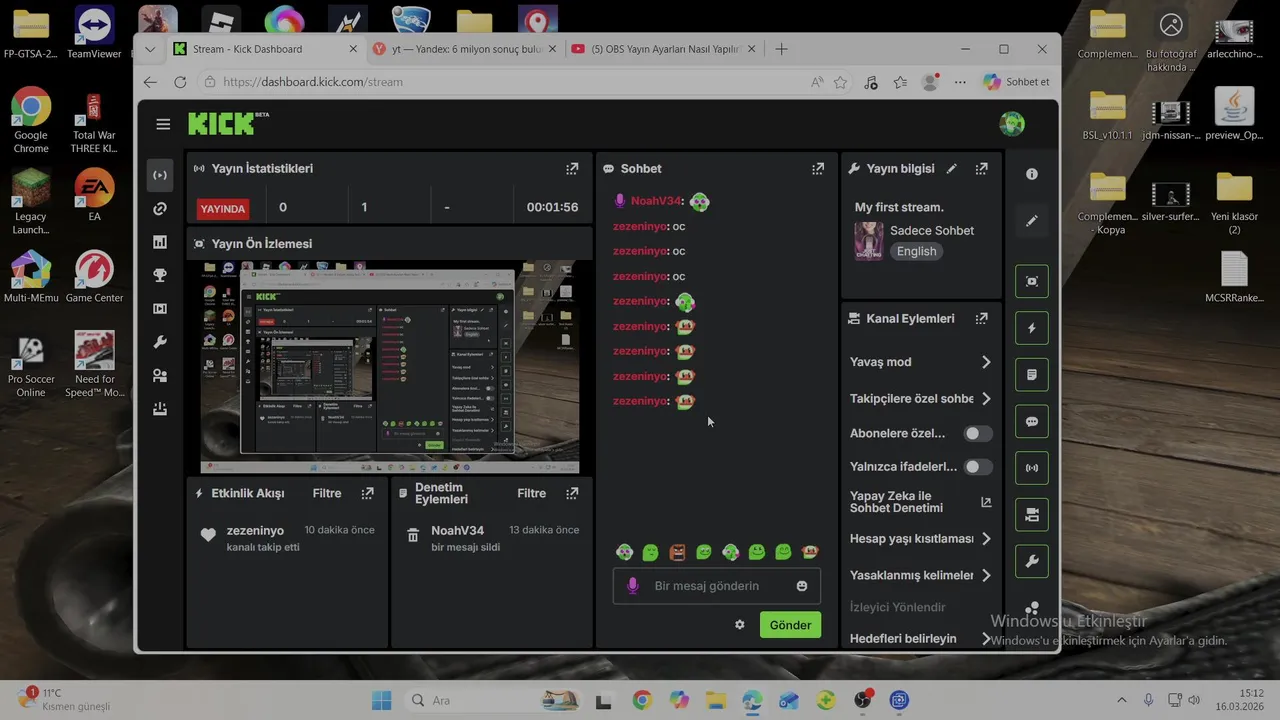Pop out the Yayın bilgisi panel
This screenshot has height=720, width=1280.
tap(982, 169)
